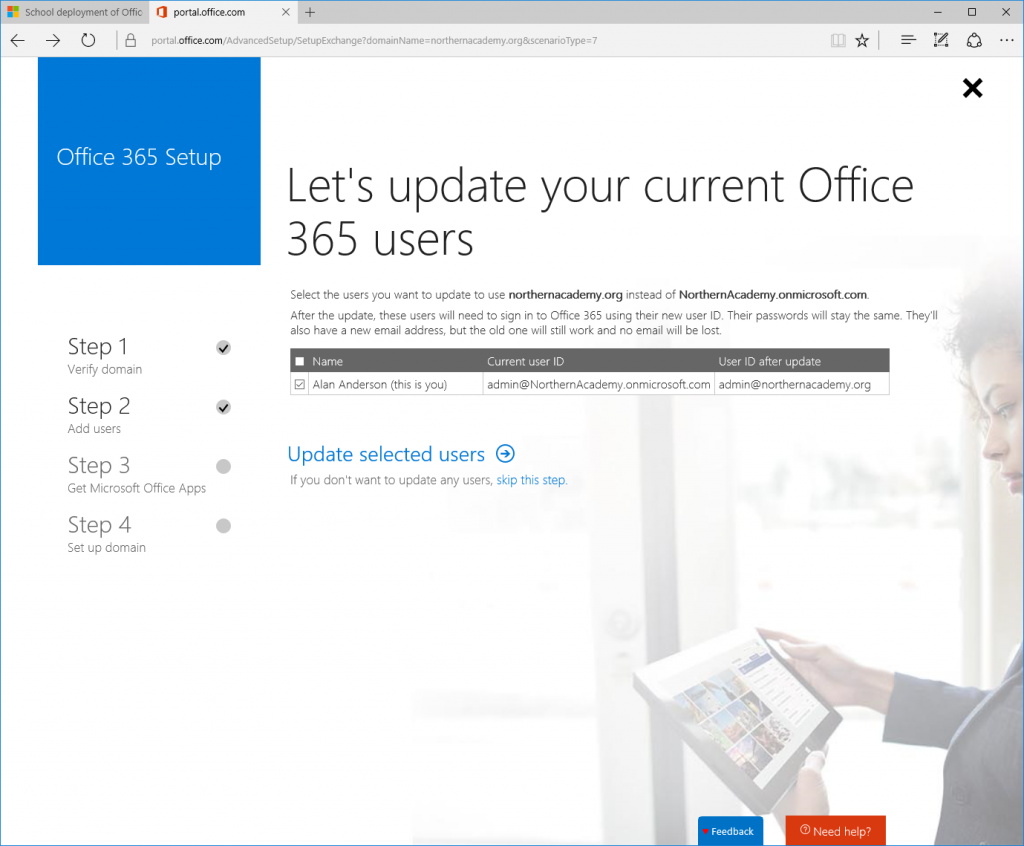Screen dimensions: 1024x846
Task: Select Step 4 Set up domain
Action: 106,534
